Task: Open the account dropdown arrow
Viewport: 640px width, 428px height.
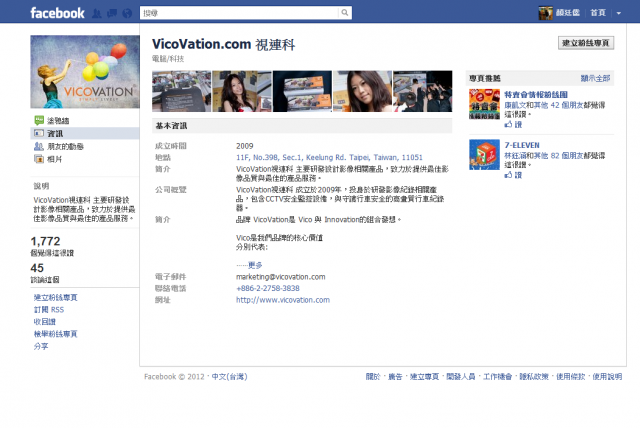Action: tap(619, 13)
